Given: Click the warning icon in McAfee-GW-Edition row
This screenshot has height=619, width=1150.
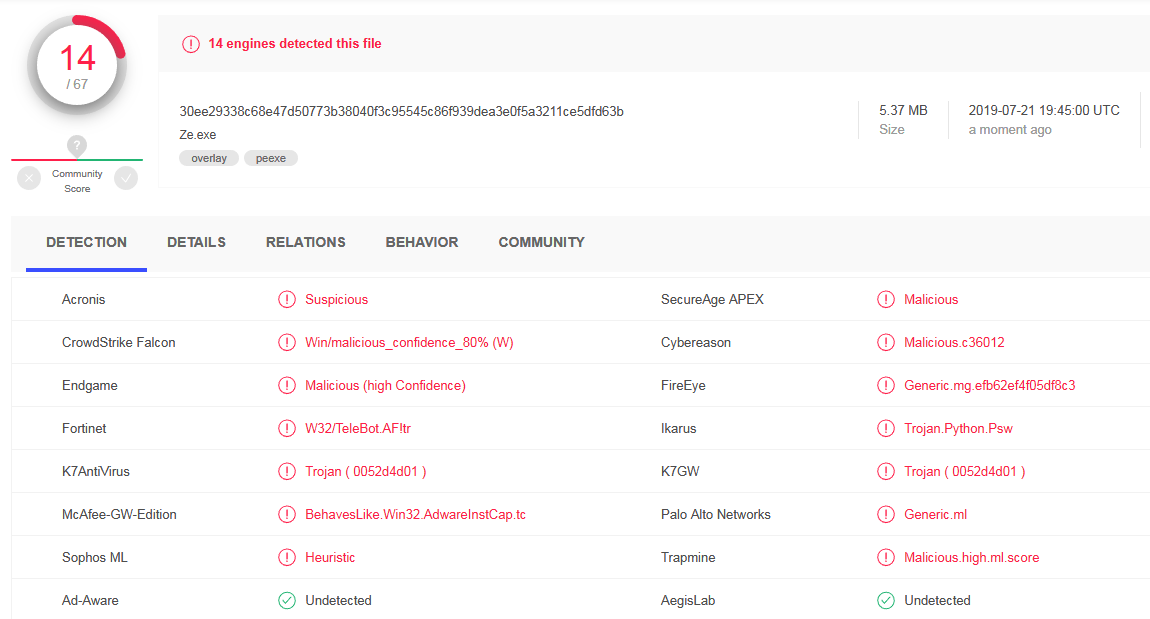Looking at the screenshot, I should click(x=287, y=515).
